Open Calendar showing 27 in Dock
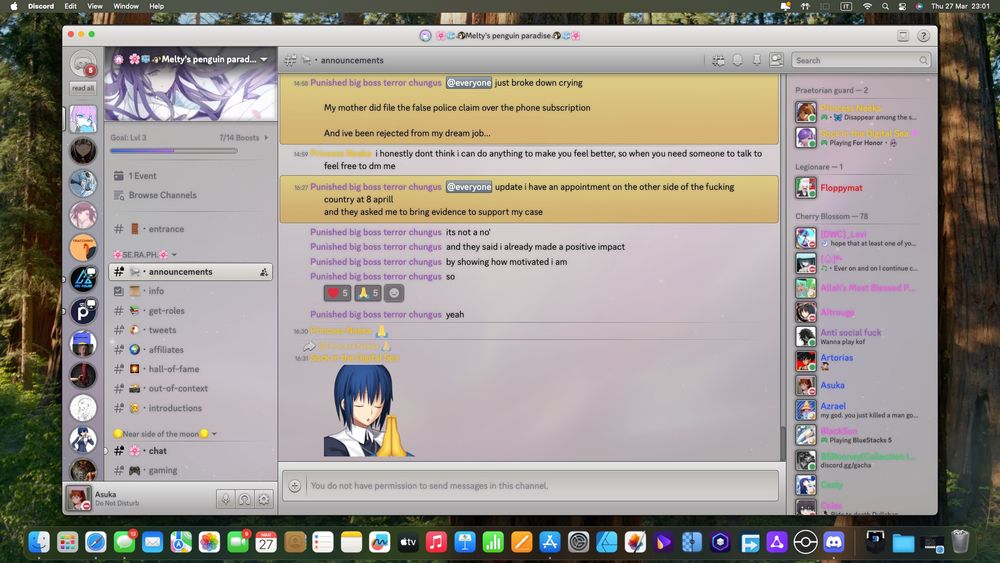The width and height of the screenshot is (1000, 563). tap(266, 542)
